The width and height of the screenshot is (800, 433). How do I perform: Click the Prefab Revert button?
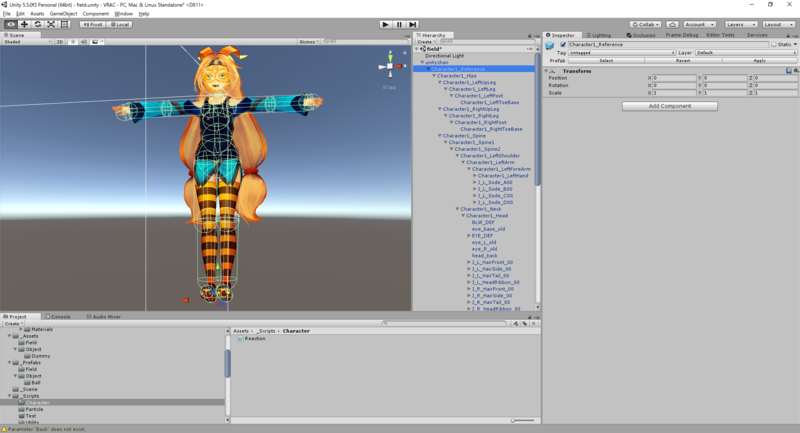(683, 60)
